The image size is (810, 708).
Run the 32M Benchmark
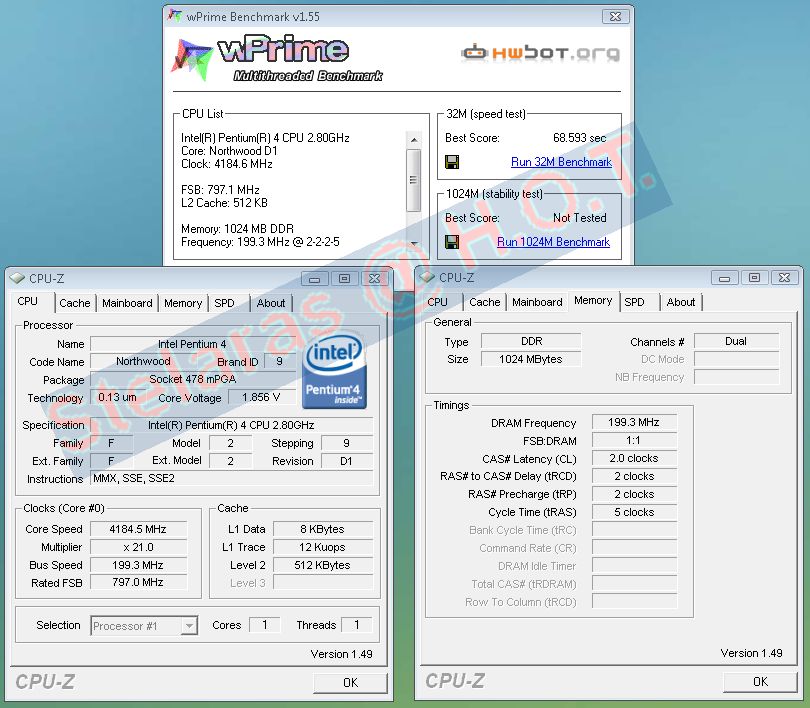[561, 162]
